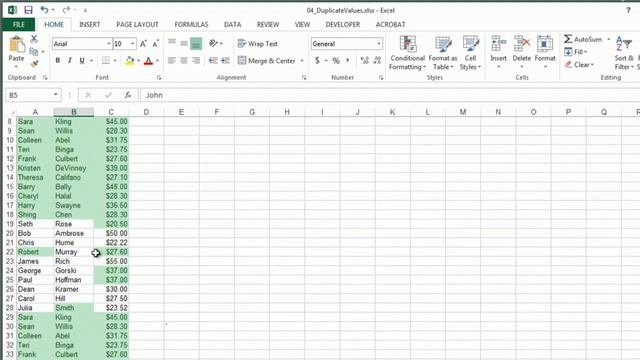The height and width of the screenshot is (360, 640).
Task: Click the Decrease Indent icon
Action: [x=213, y=60]
